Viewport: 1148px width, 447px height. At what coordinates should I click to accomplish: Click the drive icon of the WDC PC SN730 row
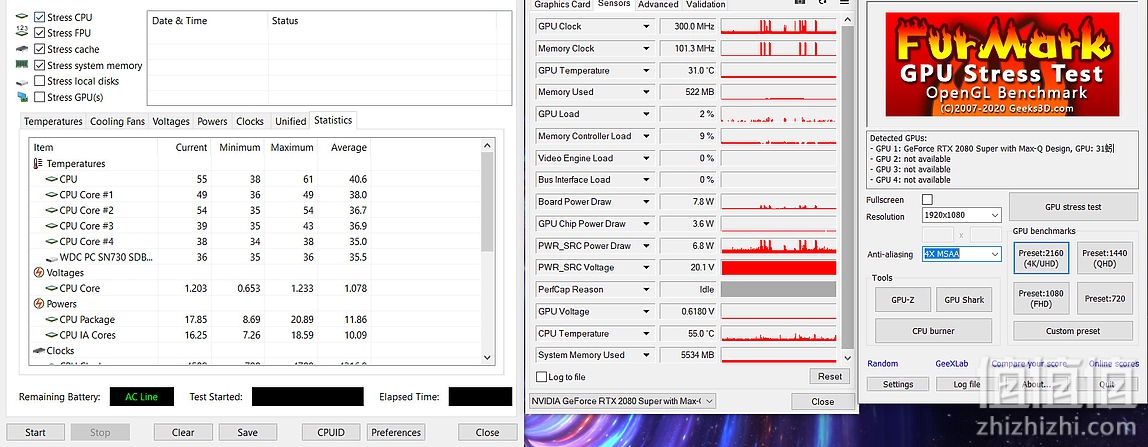point(51,258)
